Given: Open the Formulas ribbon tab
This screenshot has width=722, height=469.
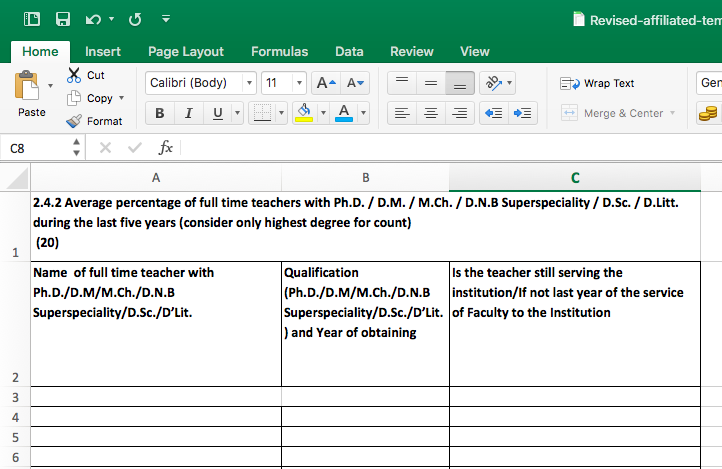Looking at the screenshot, I should click(x=279, y=51).
